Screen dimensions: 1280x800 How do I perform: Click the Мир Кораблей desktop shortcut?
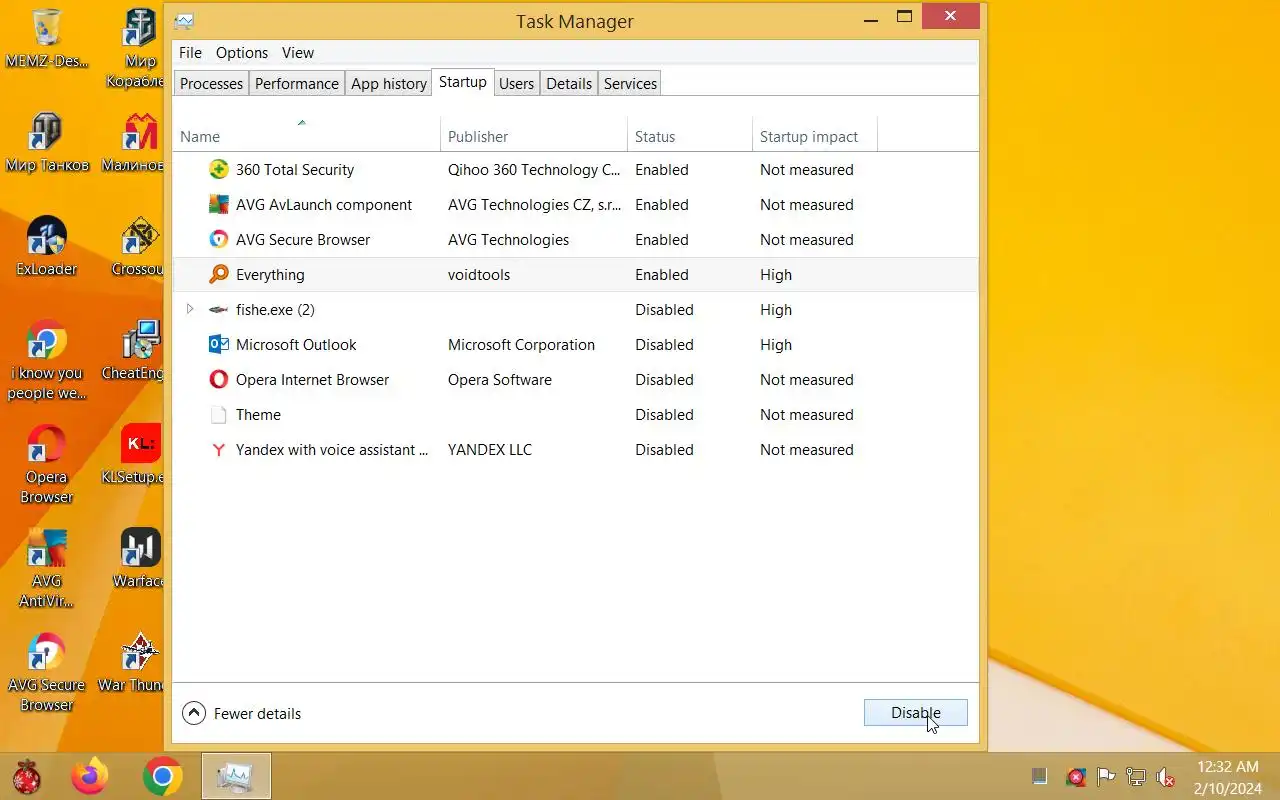click(x=135, y=48)
